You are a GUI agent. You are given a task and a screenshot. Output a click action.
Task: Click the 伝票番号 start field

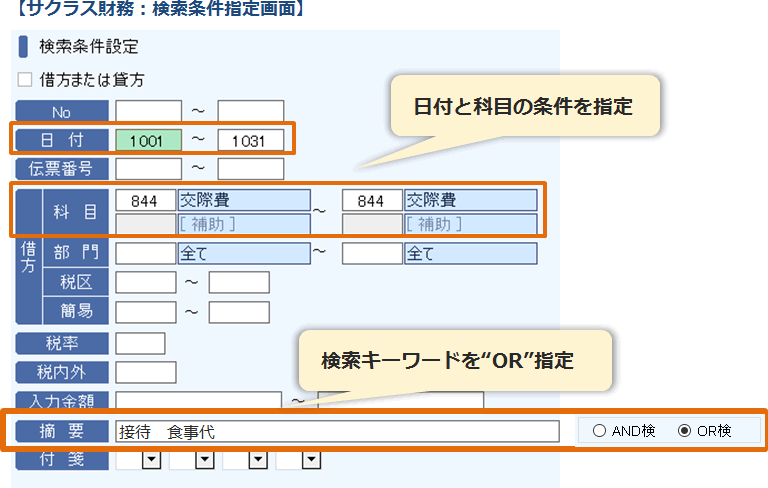148,169
